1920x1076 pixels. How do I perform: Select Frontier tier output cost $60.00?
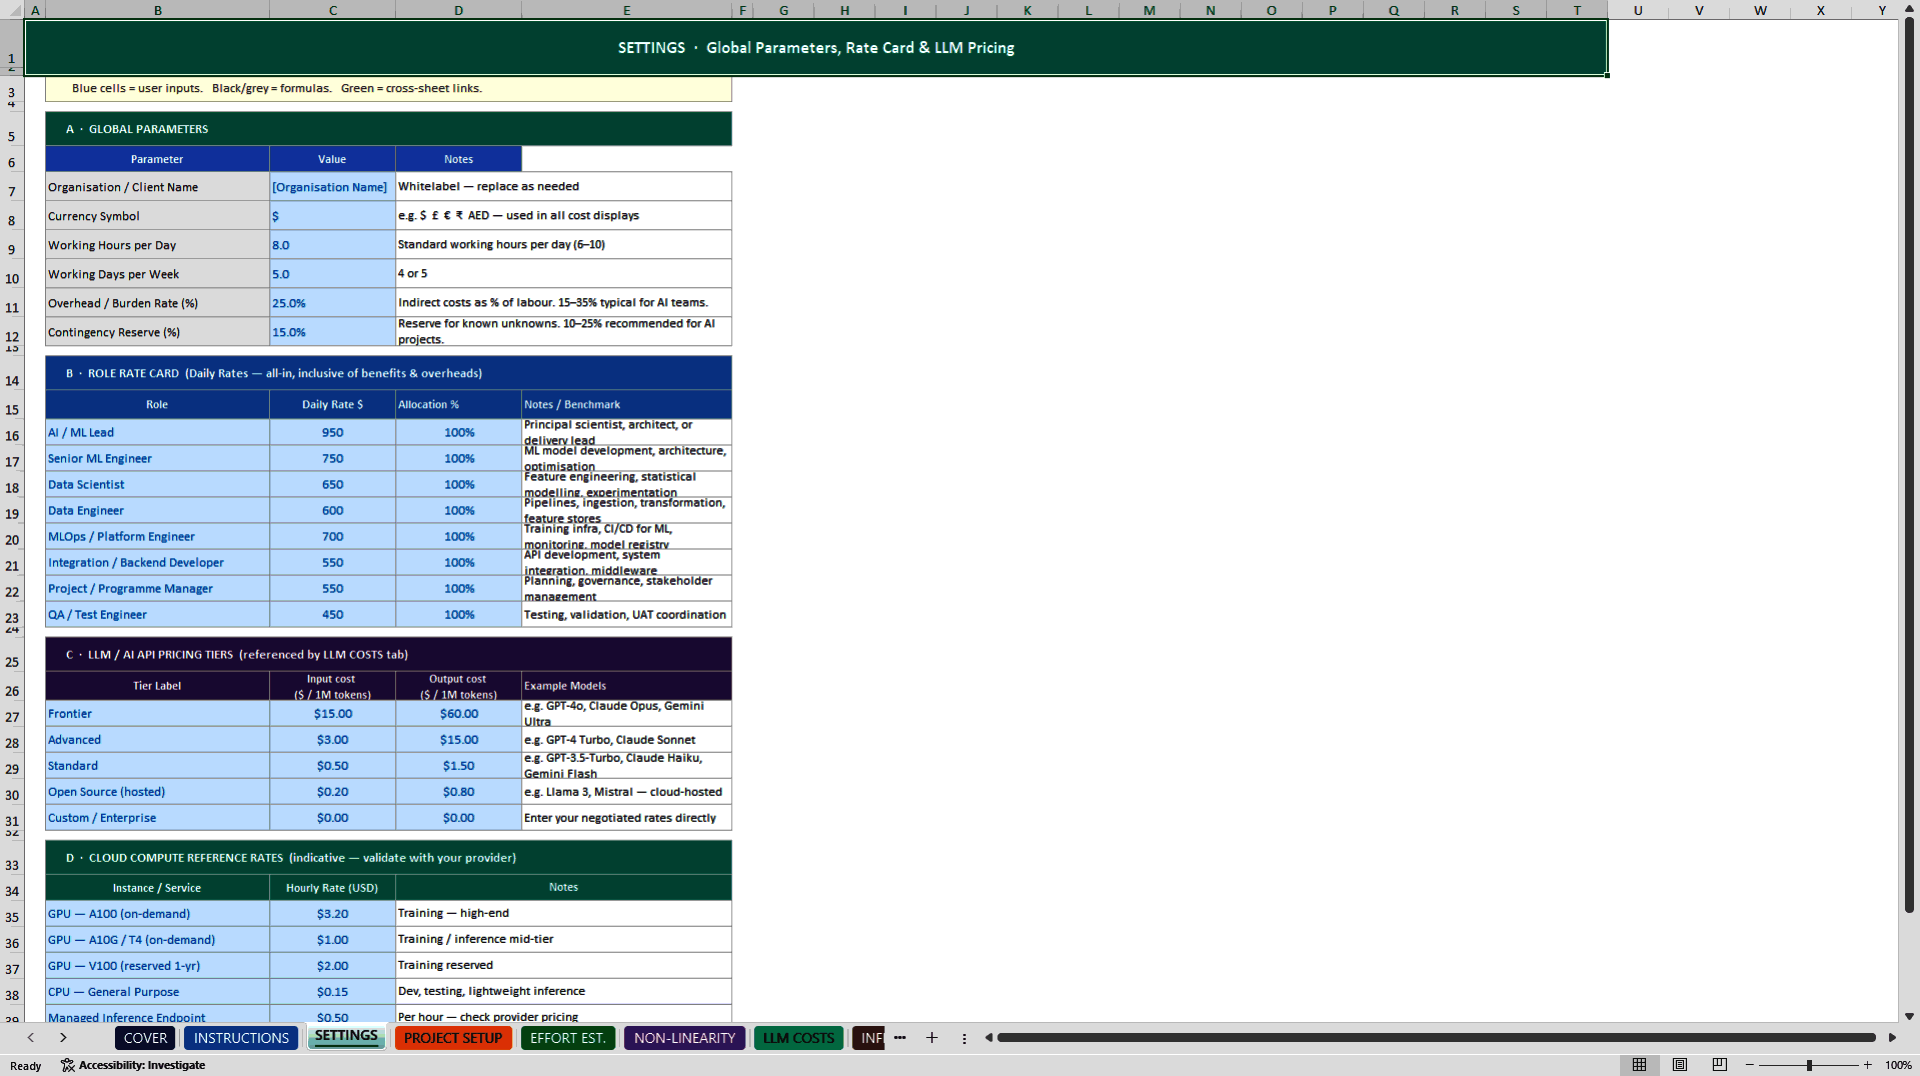click(x=458, y=713)
